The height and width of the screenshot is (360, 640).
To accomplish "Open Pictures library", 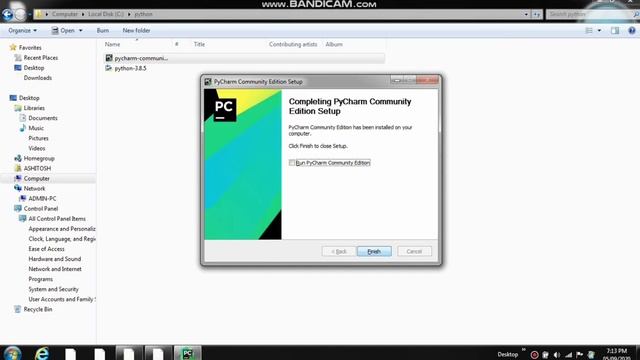I will pyautogui.click(x=38, y=138).
